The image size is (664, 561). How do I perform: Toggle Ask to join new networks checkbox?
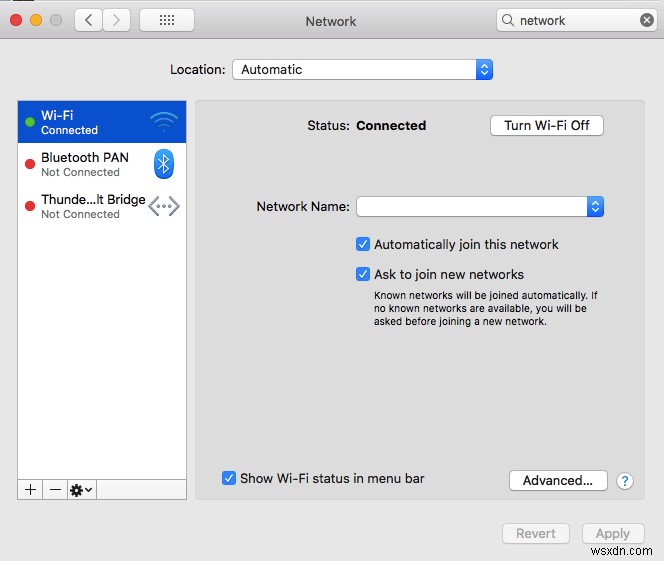(362, 274)
